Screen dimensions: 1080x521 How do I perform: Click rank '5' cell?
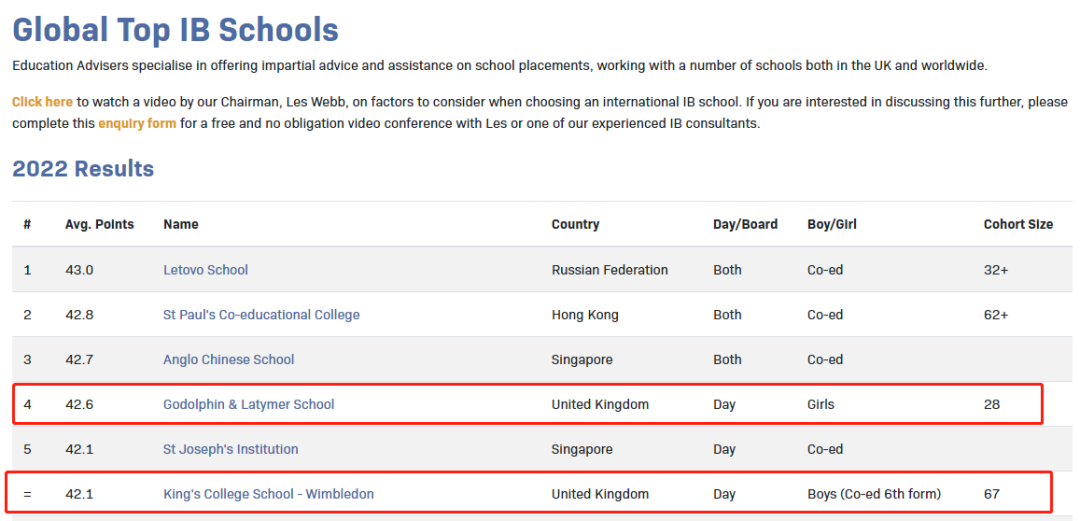(x=28, y=449)
